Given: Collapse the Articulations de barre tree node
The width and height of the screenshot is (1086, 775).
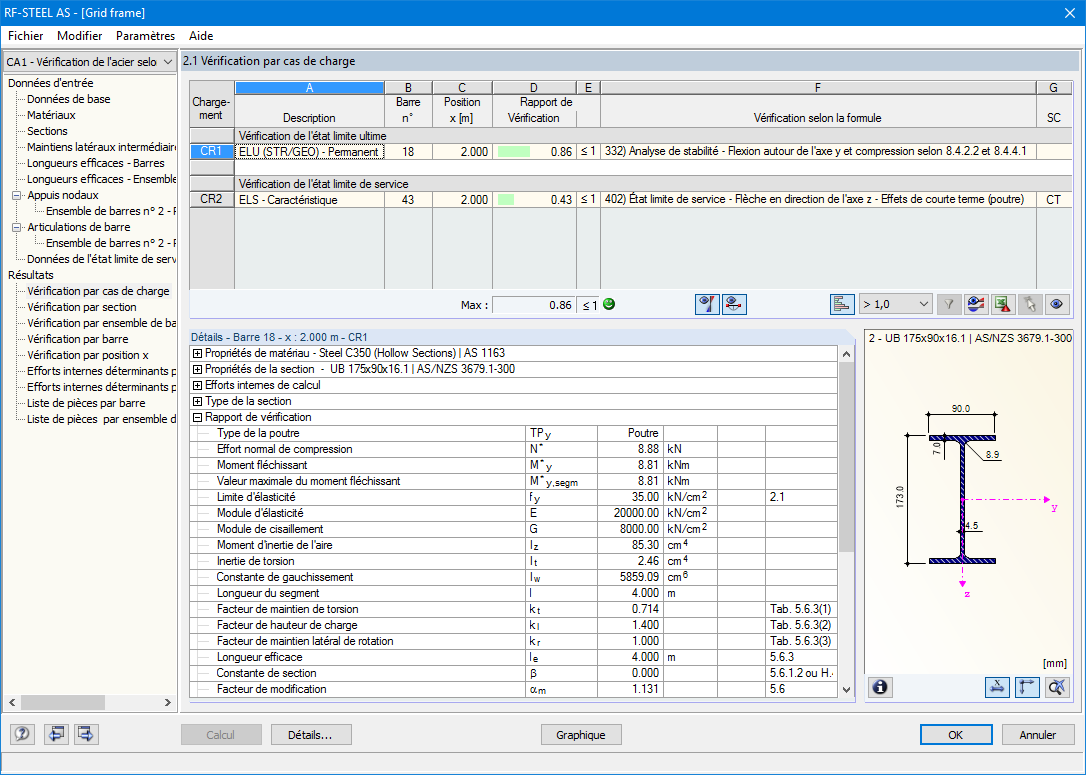Looking at the screenshot, I should click(x=17, y=227).
